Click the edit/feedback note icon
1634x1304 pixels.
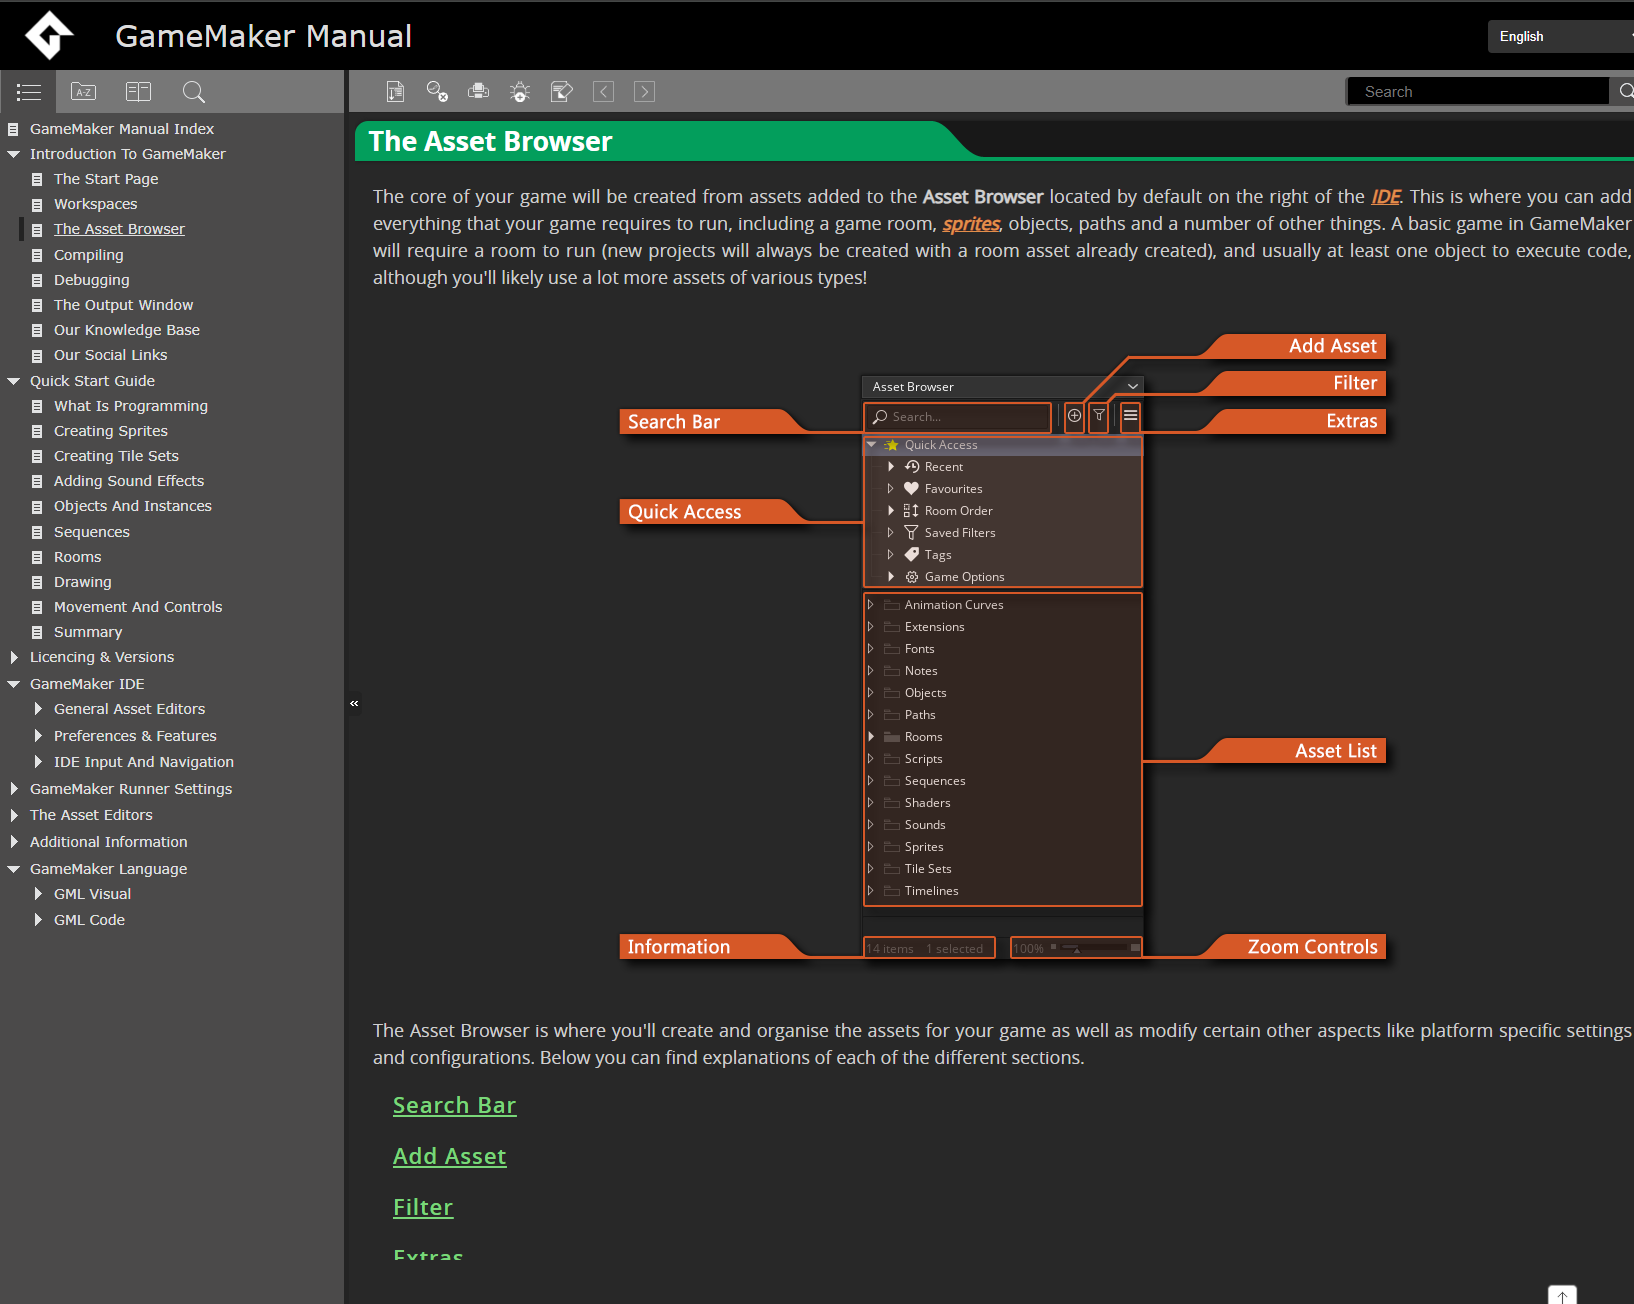pos(562,92)
